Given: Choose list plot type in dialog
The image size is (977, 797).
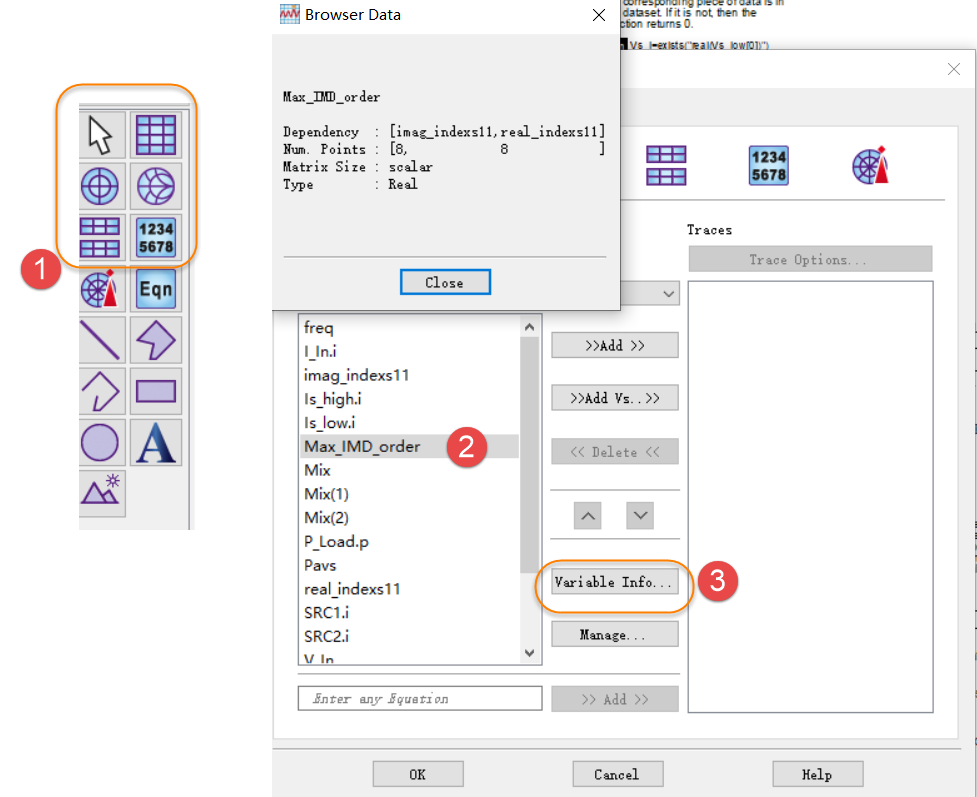Looking at the screenshot, I should pos(768,166).
